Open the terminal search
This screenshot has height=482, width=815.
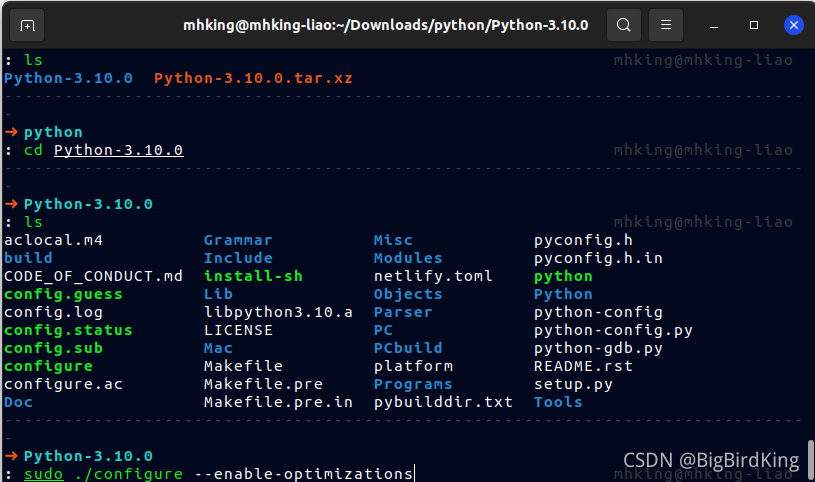coord(624,25)
